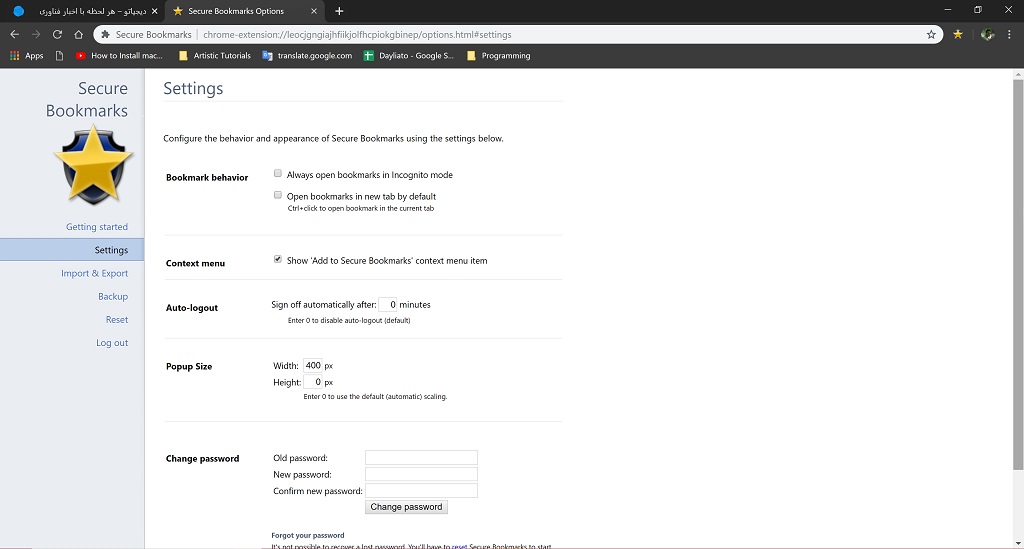Click the browser forward arrow
Image resolution: width=1024 pixels, height=549 pixels.
click(36, 35)
